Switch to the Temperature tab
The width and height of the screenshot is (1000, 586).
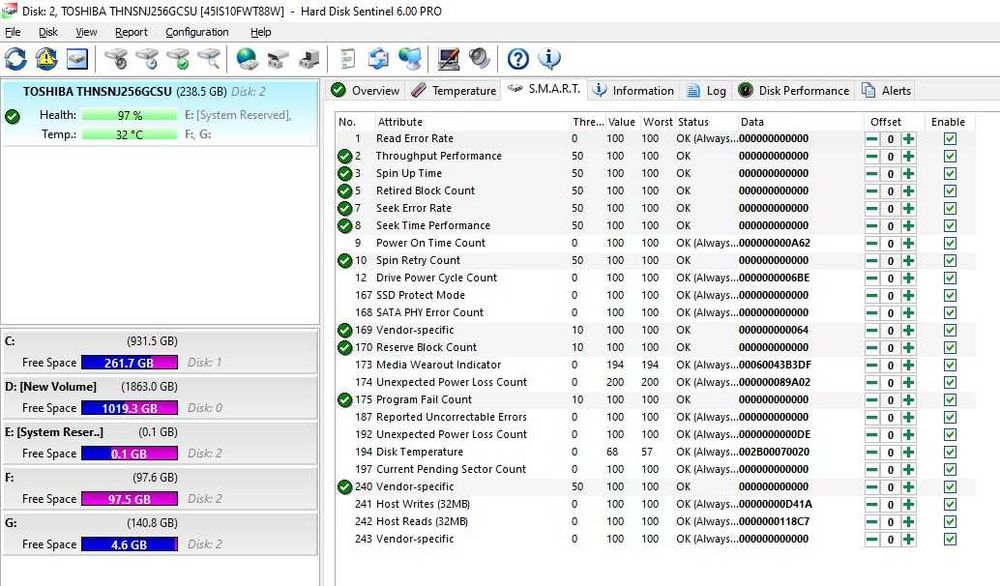pyautogui.click(x=453, y=91)
